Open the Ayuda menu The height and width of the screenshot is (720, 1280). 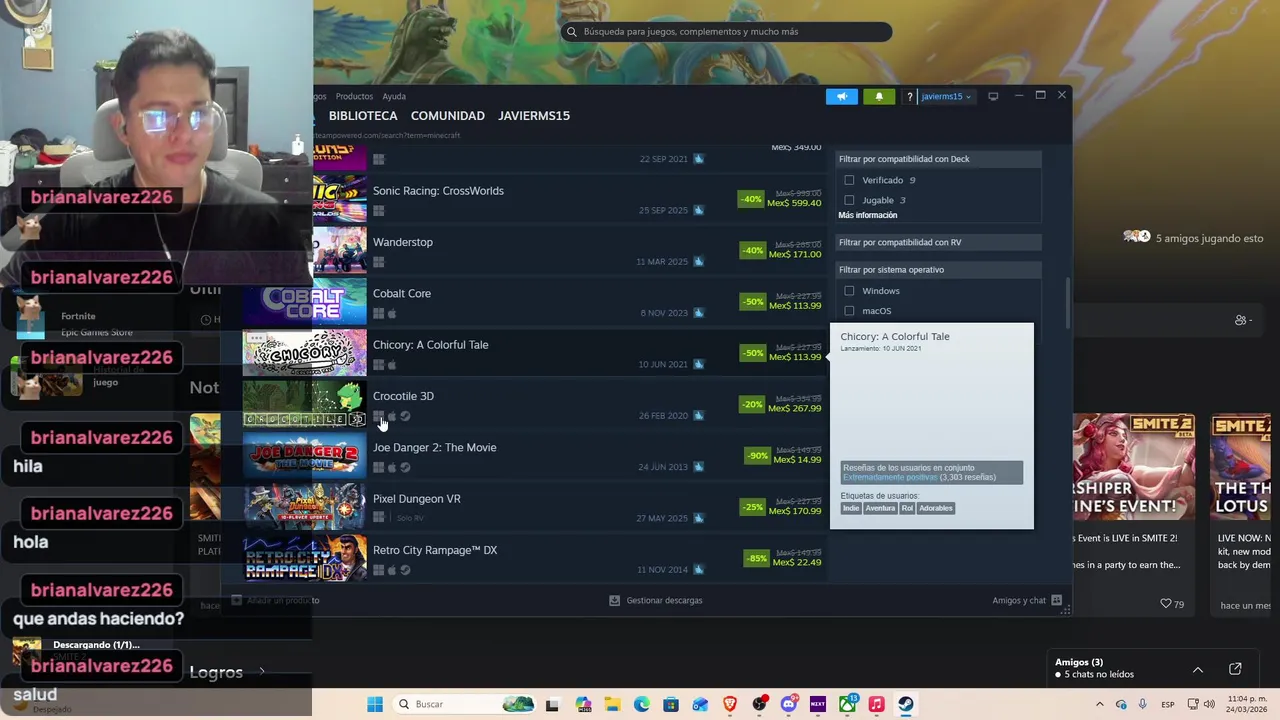pos(394,96)
